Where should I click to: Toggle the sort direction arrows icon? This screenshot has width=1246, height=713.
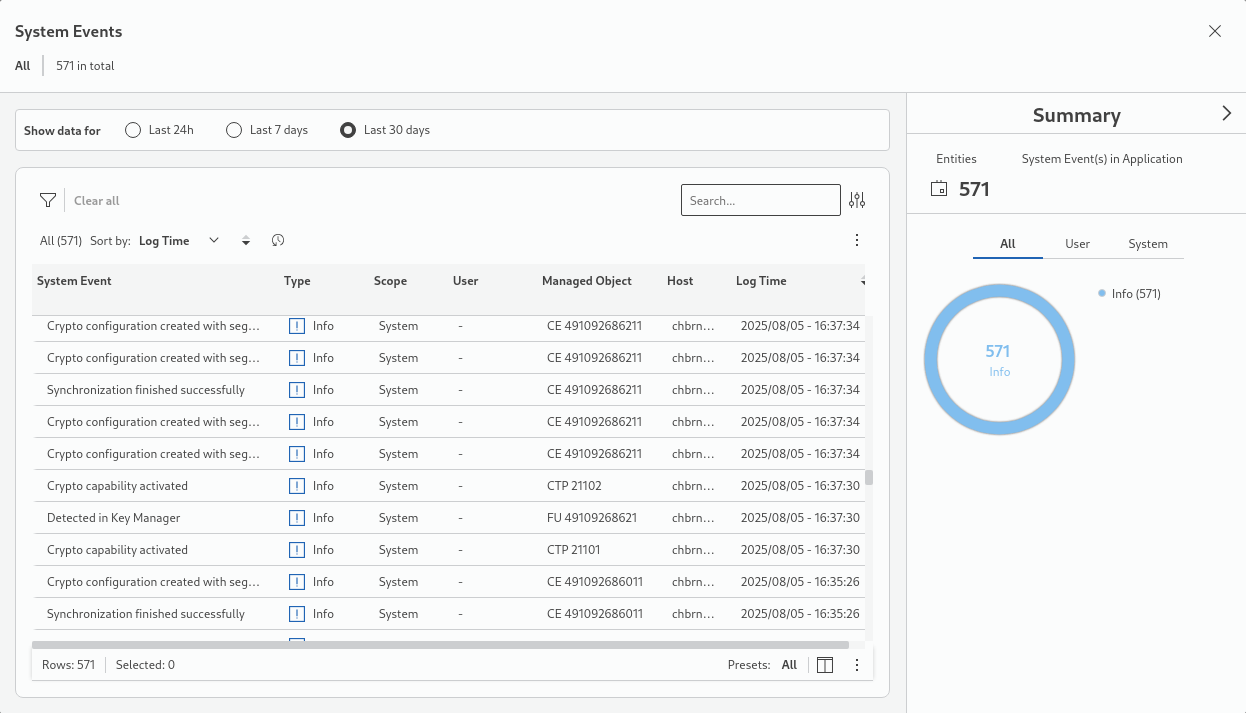point(246,241)
